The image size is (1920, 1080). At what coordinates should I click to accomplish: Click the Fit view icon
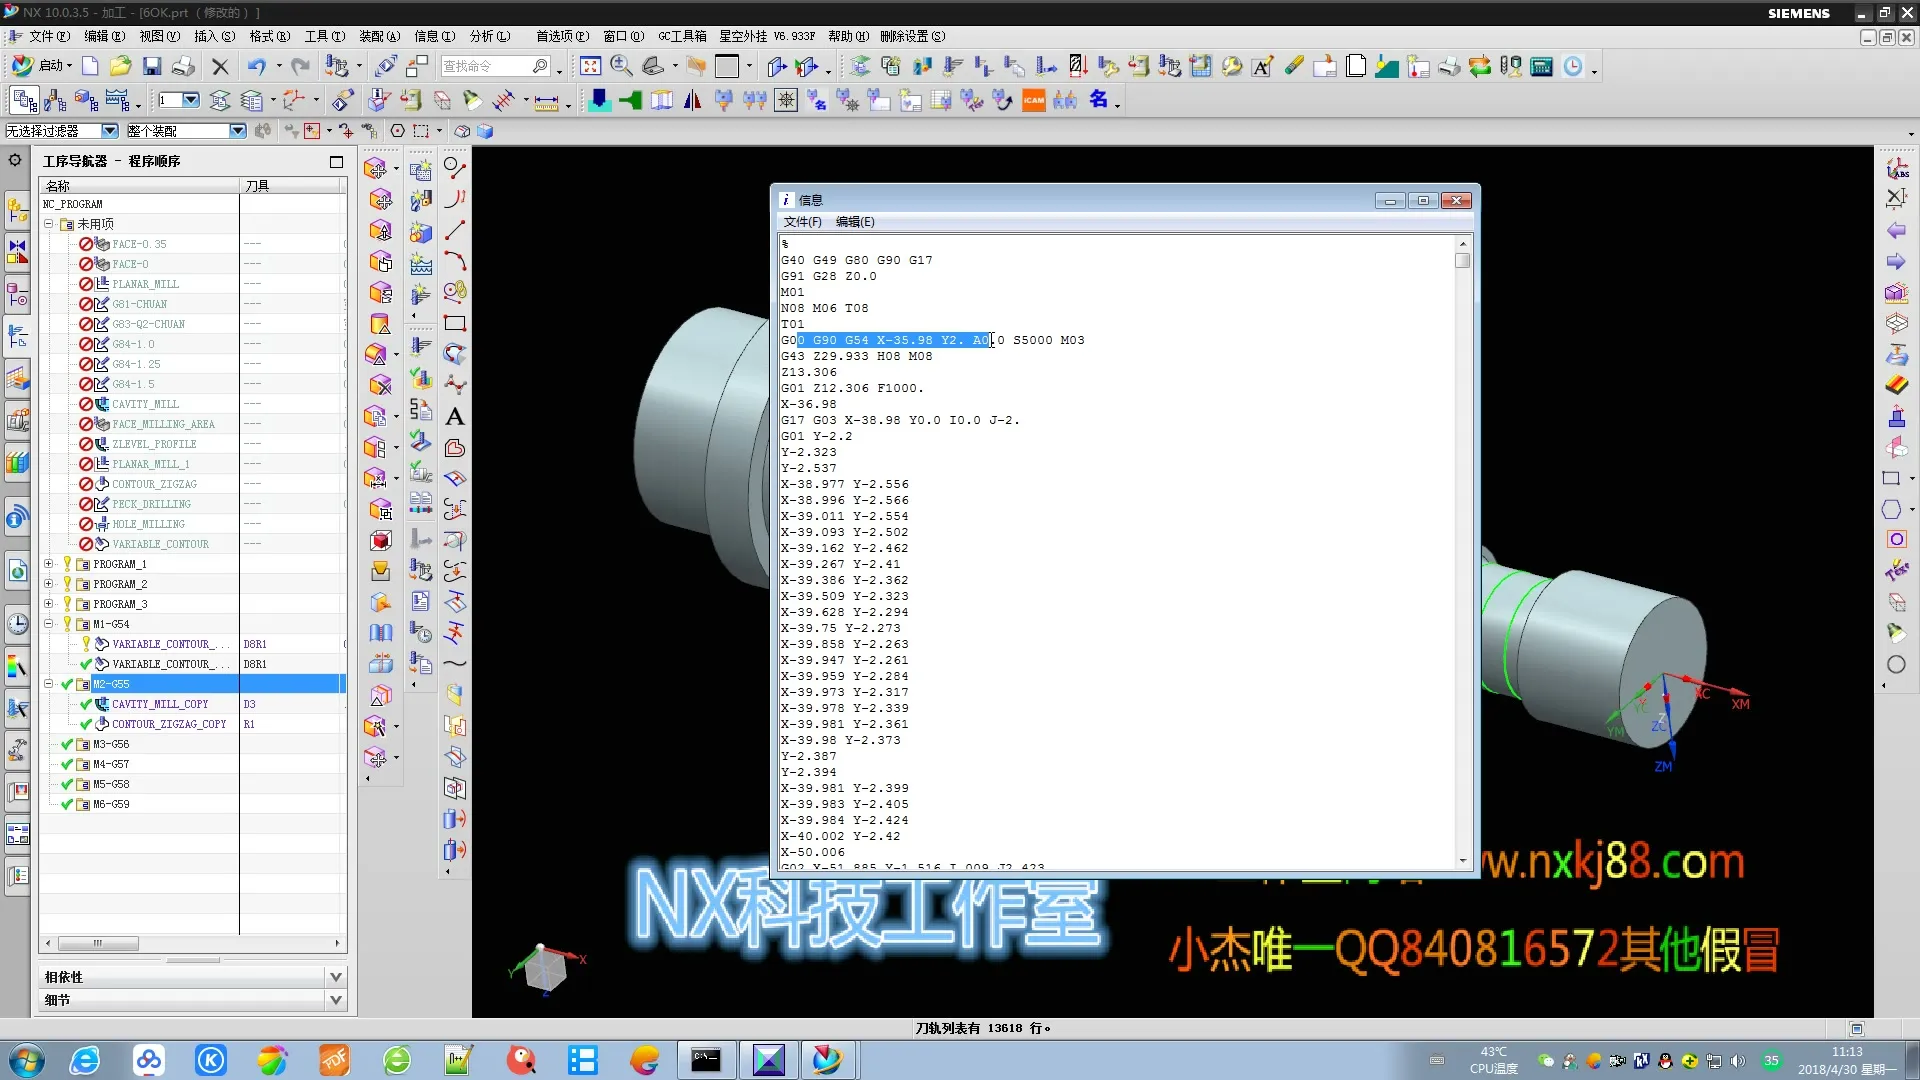pos(590,66)
